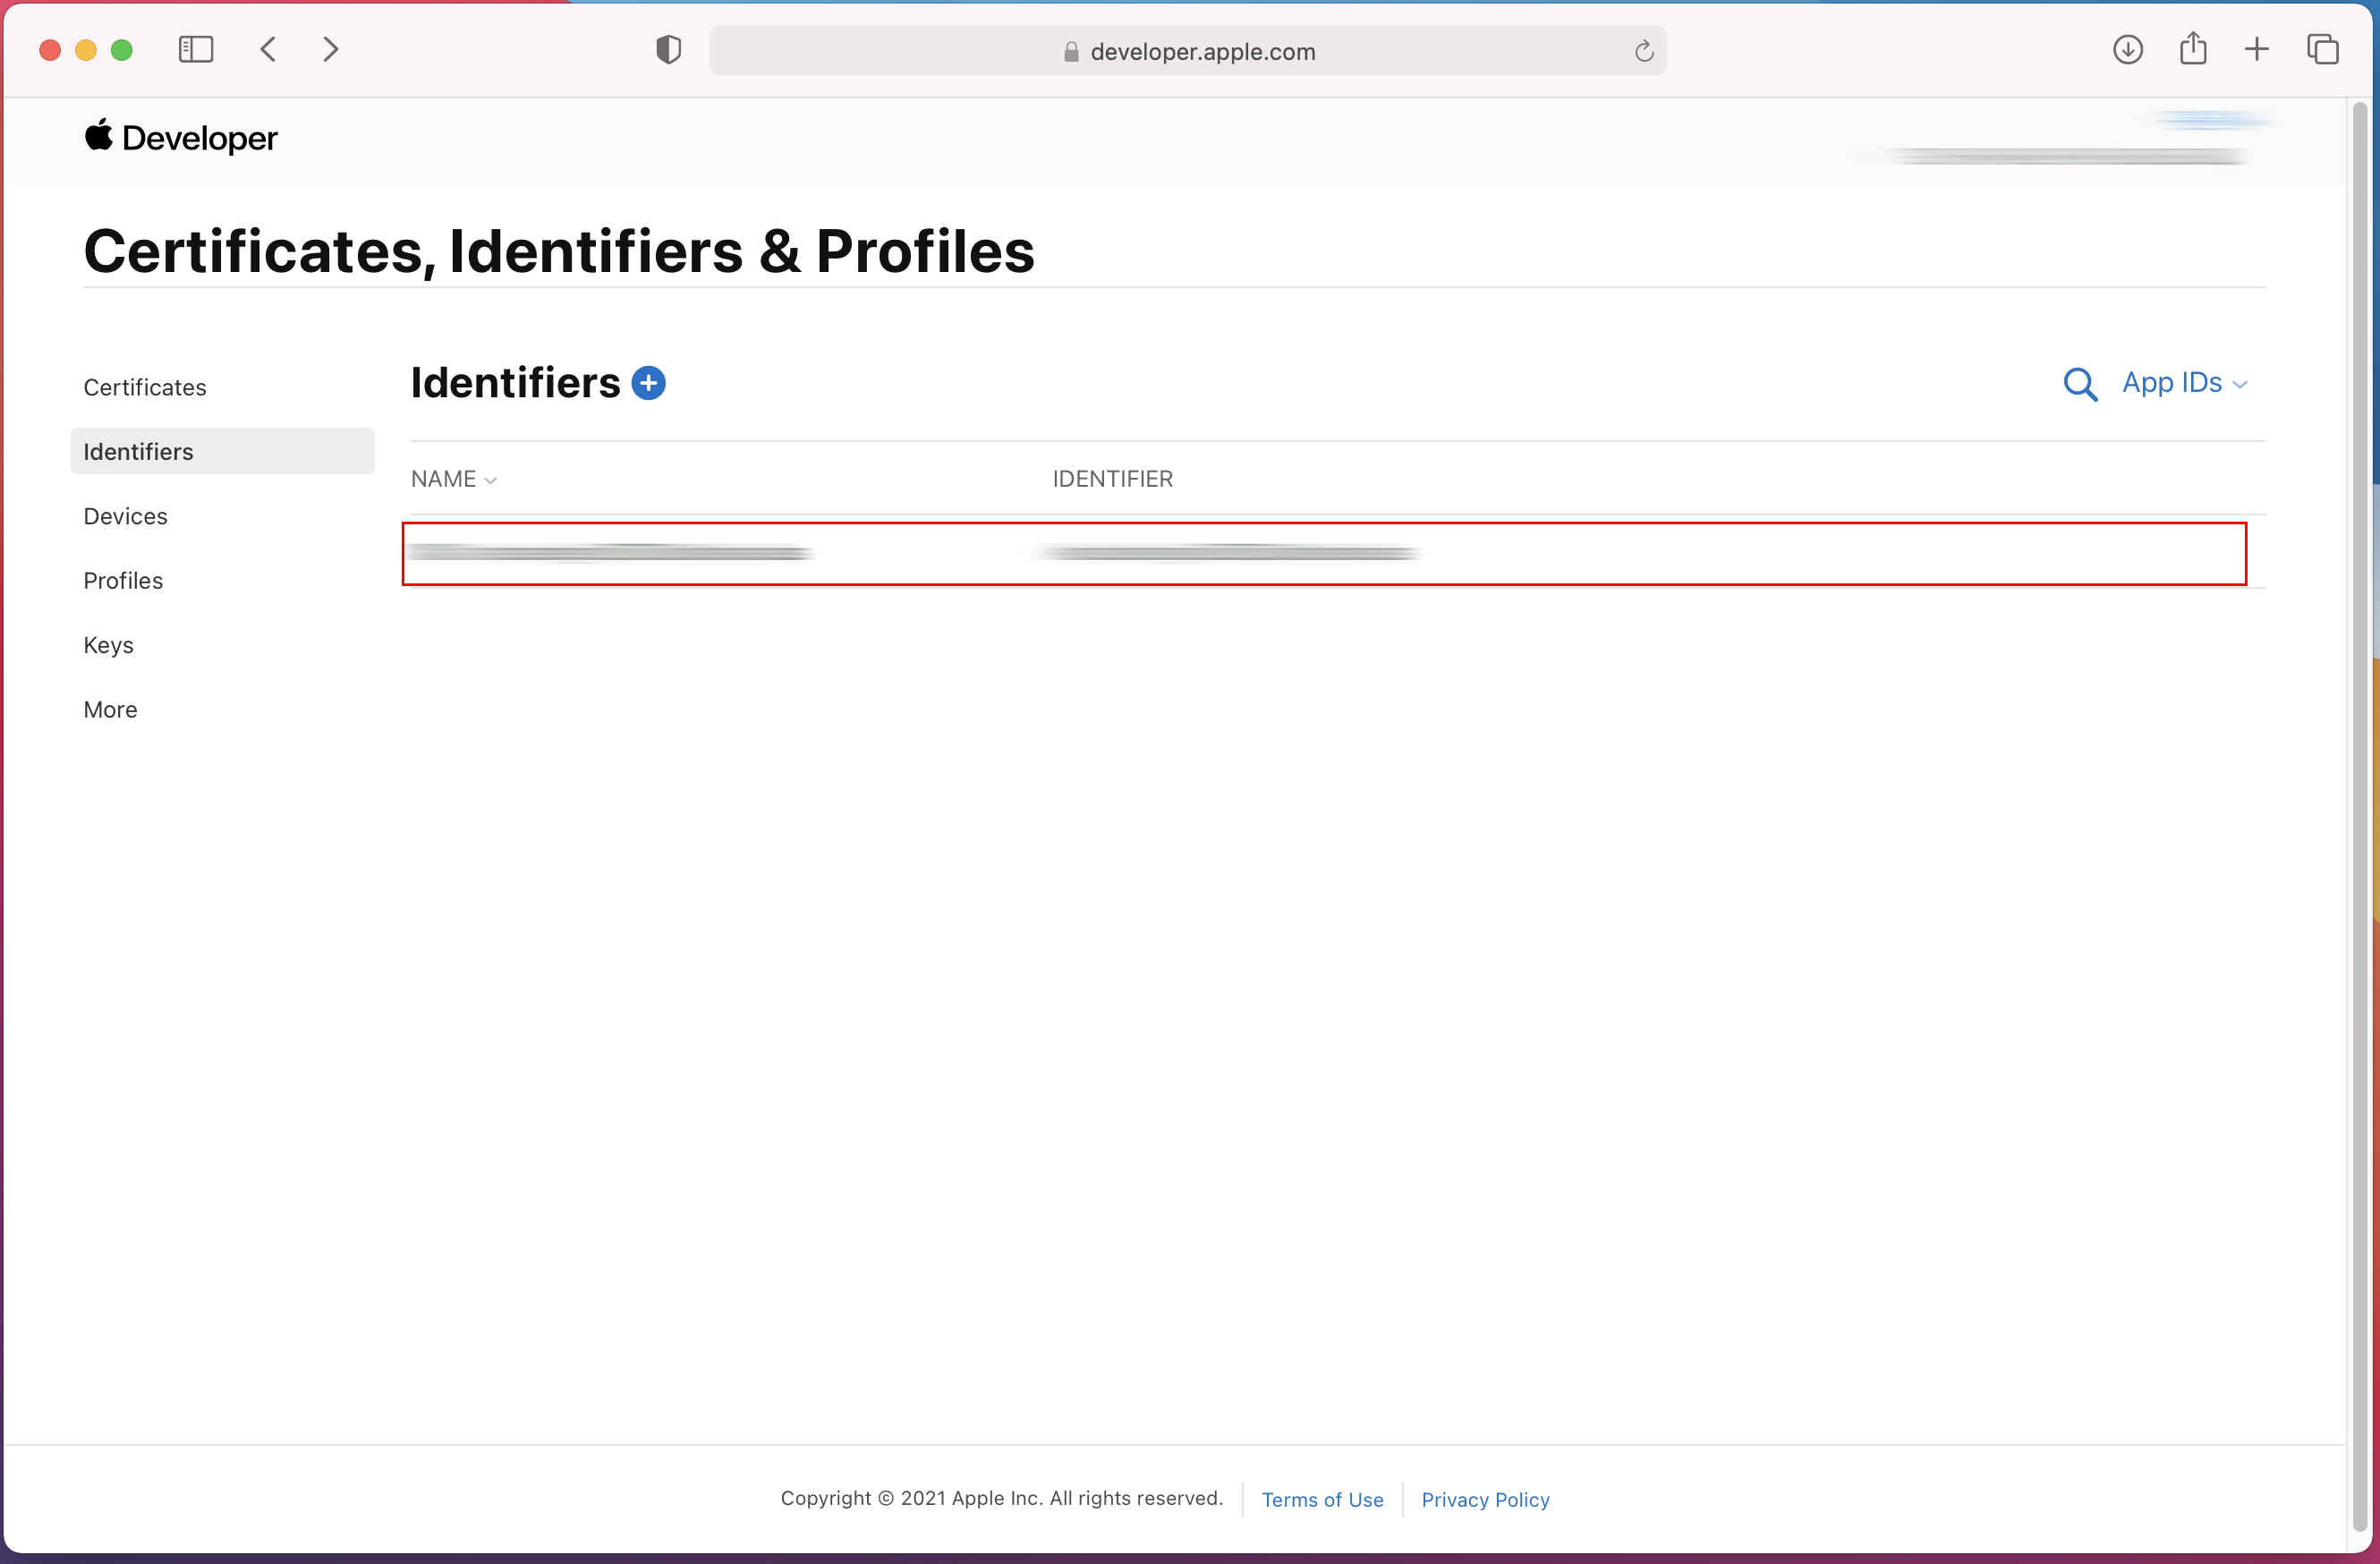
Task: Open the privacy shield report icon
Action: tap(668, 50)
